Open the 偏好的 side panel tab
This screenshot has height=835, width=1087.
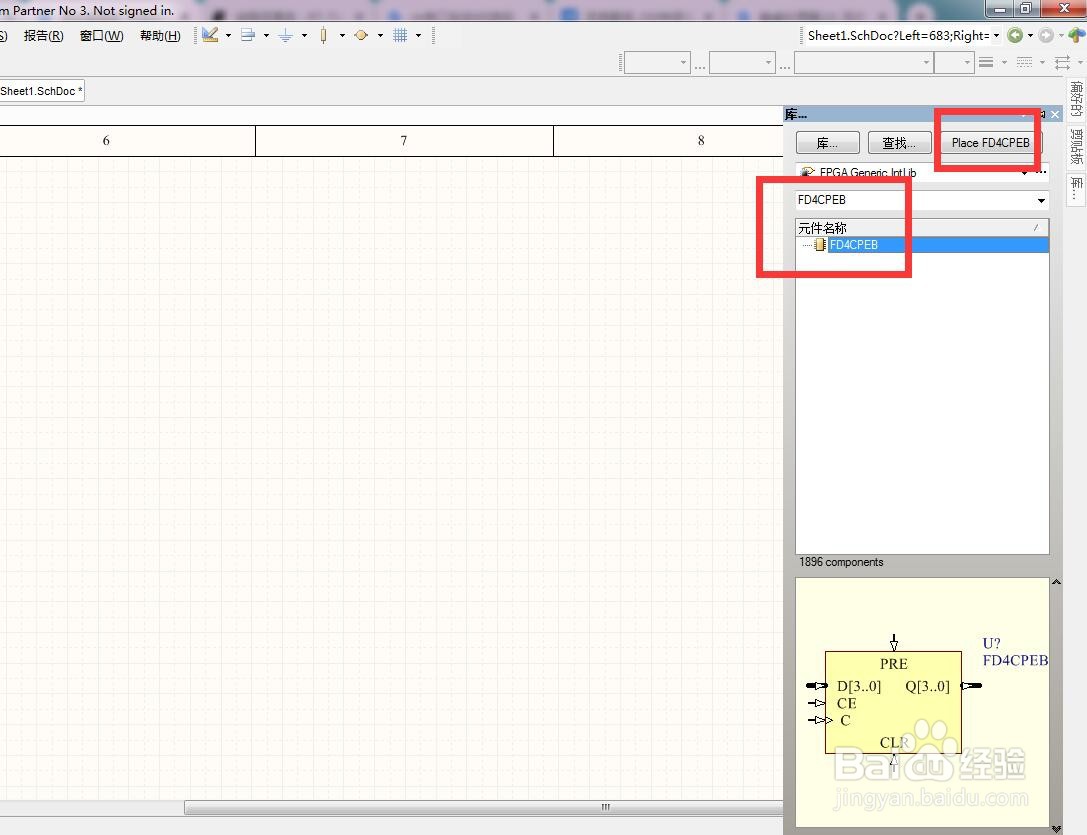pyautogui.click(x=1077, y=99)
